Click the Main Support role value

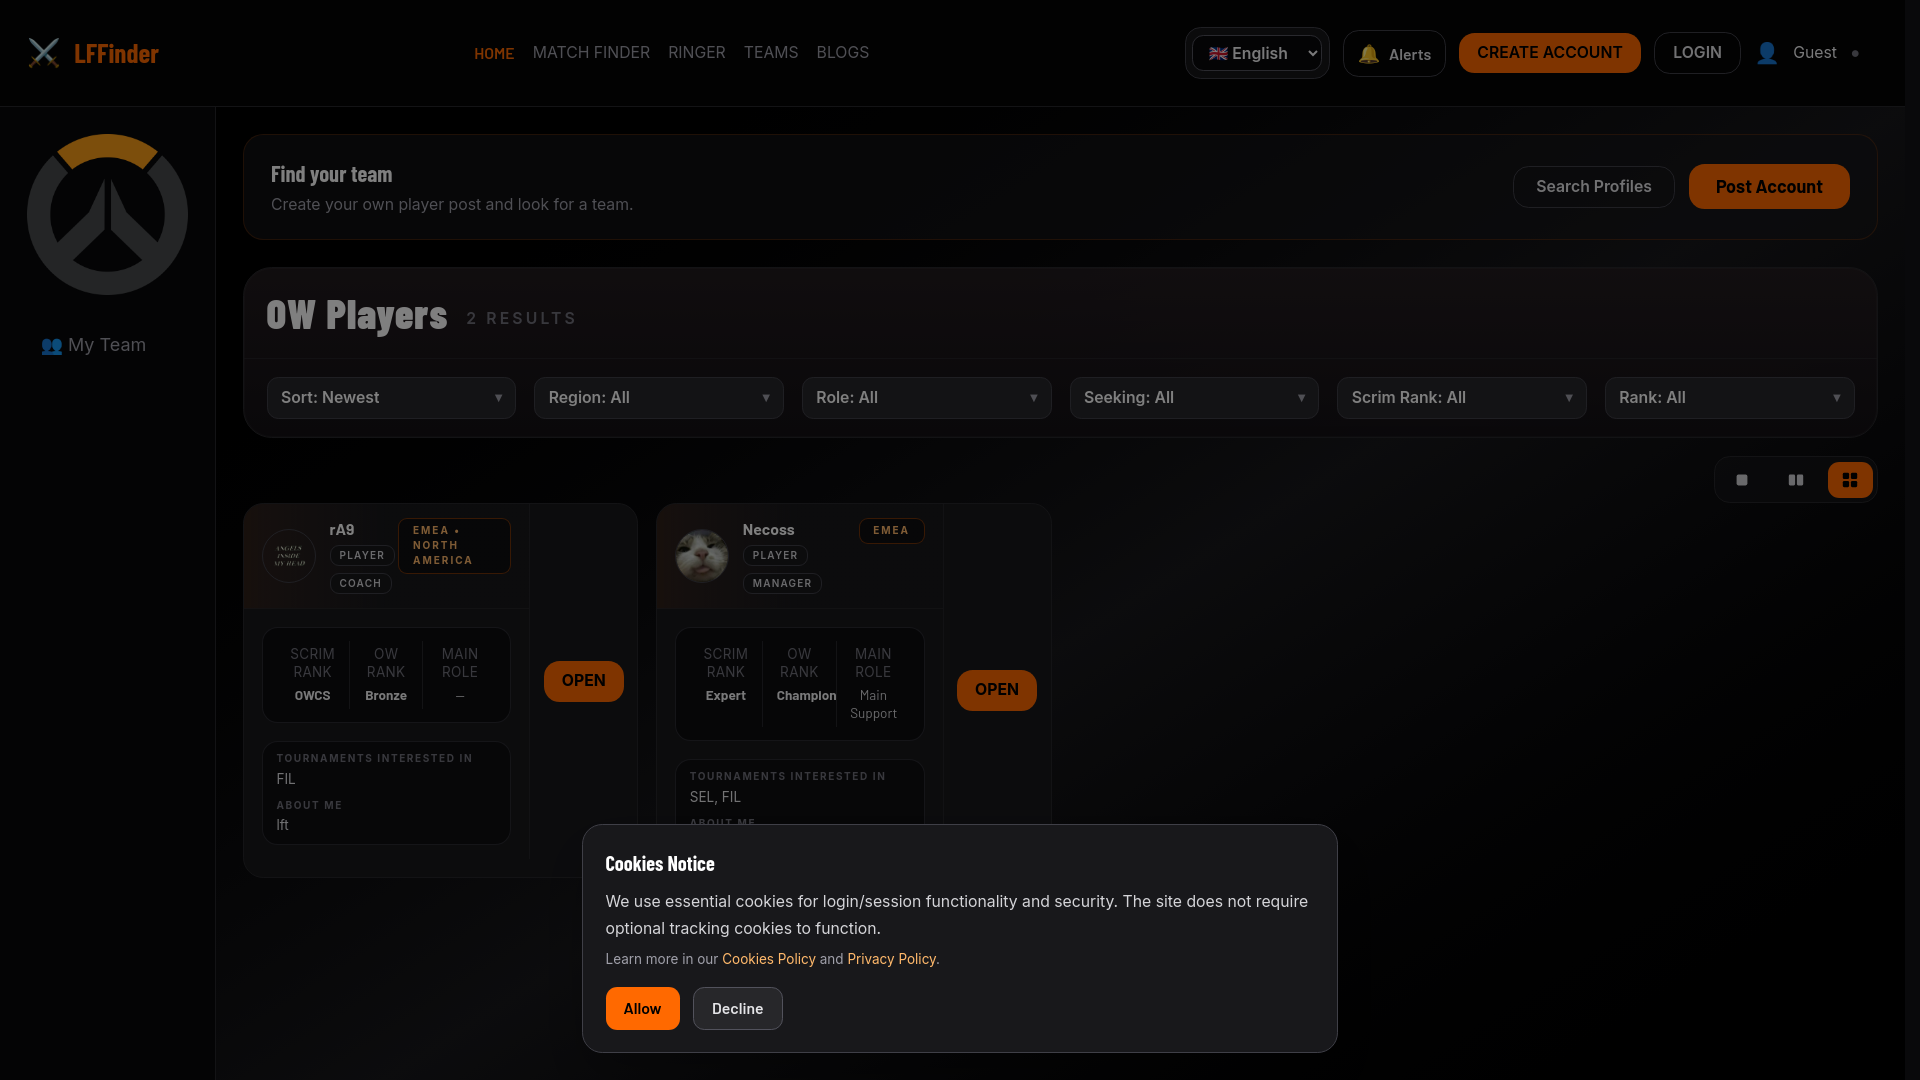pos(873,705)
